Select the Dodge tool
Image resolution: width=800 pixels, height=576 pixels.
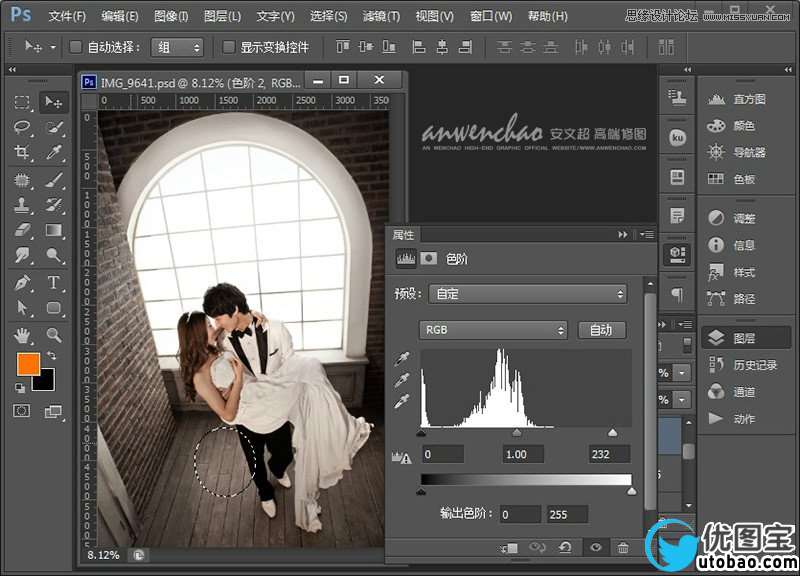point(54,255)
